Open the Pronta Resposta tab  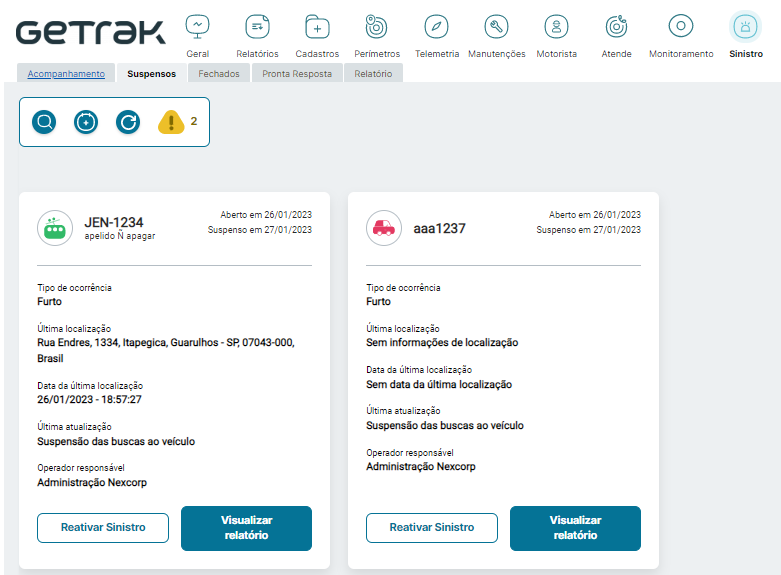click(x=297, y=74)
